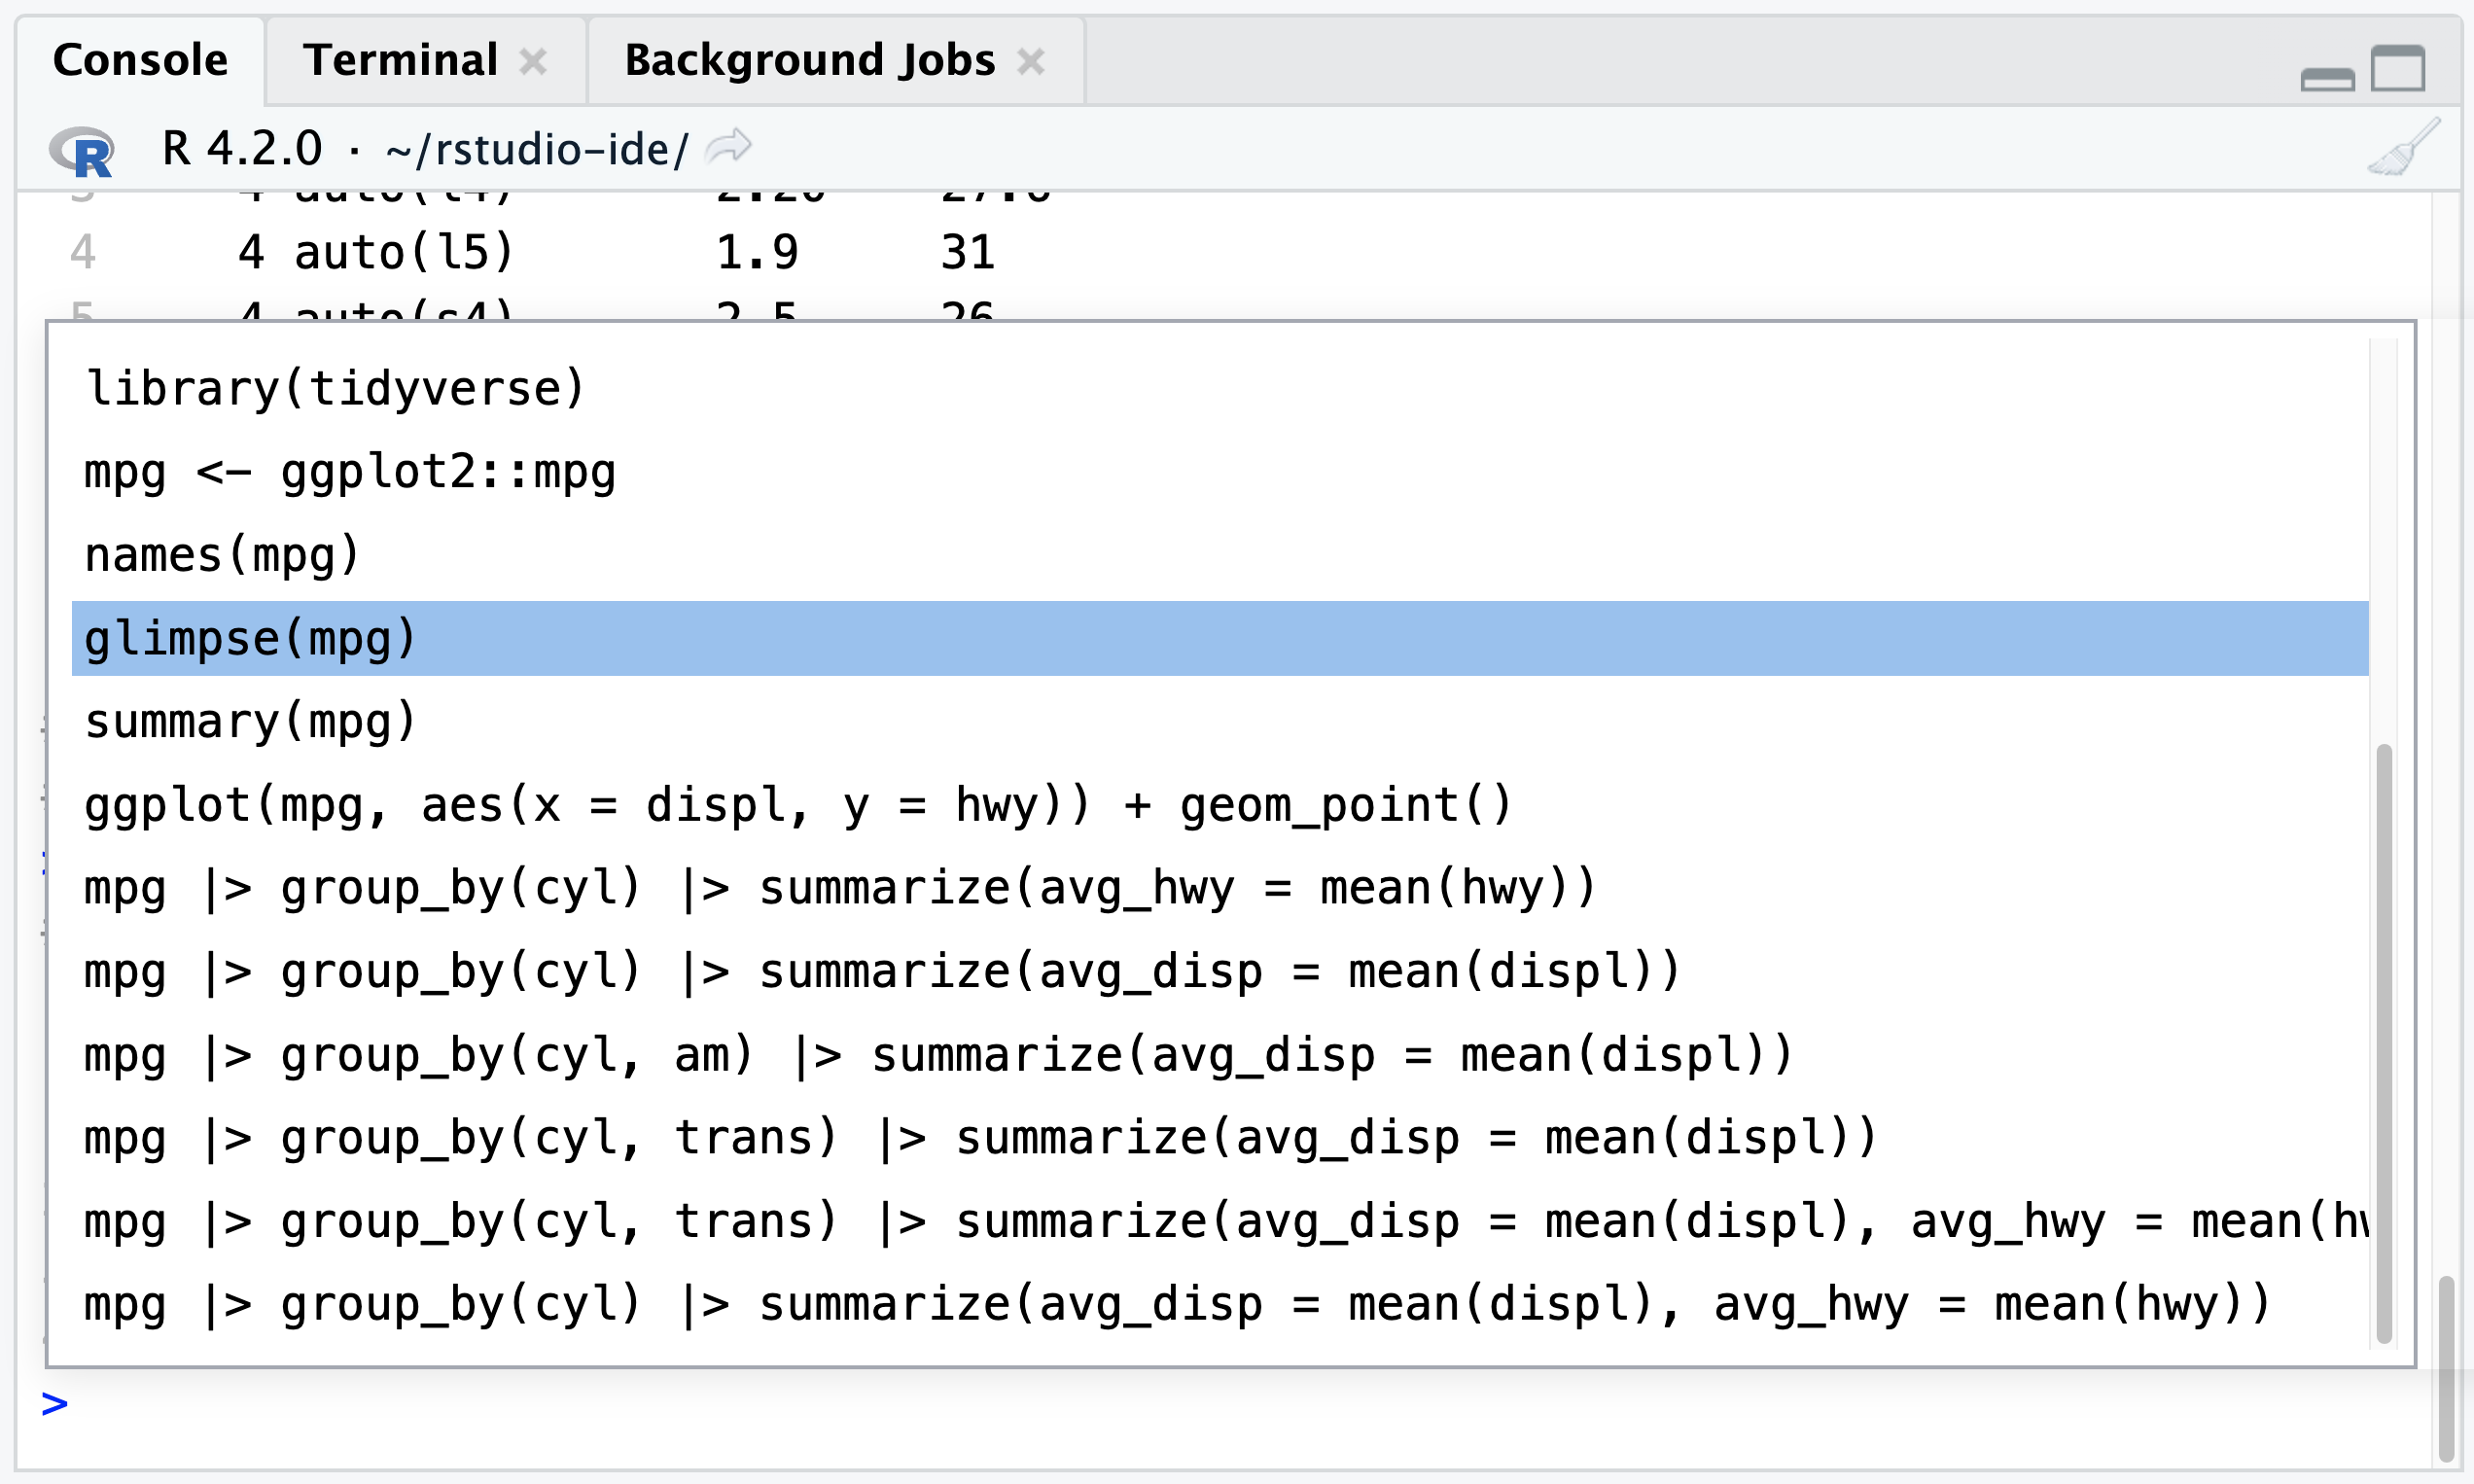
Task: Select group_by(cyl, trans) avg_disp-only command
Action: point(1220,1138)
